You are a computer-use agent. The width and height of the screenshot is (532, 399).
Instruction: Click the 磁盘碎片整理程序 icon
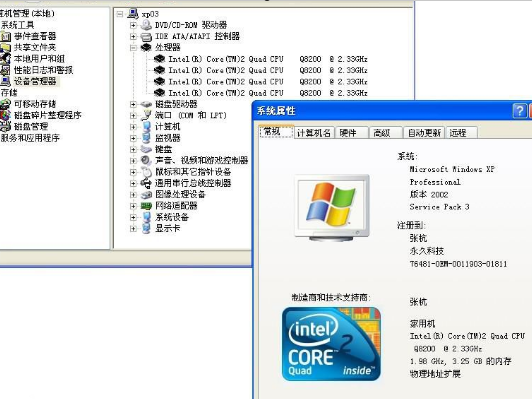(5, 115)
